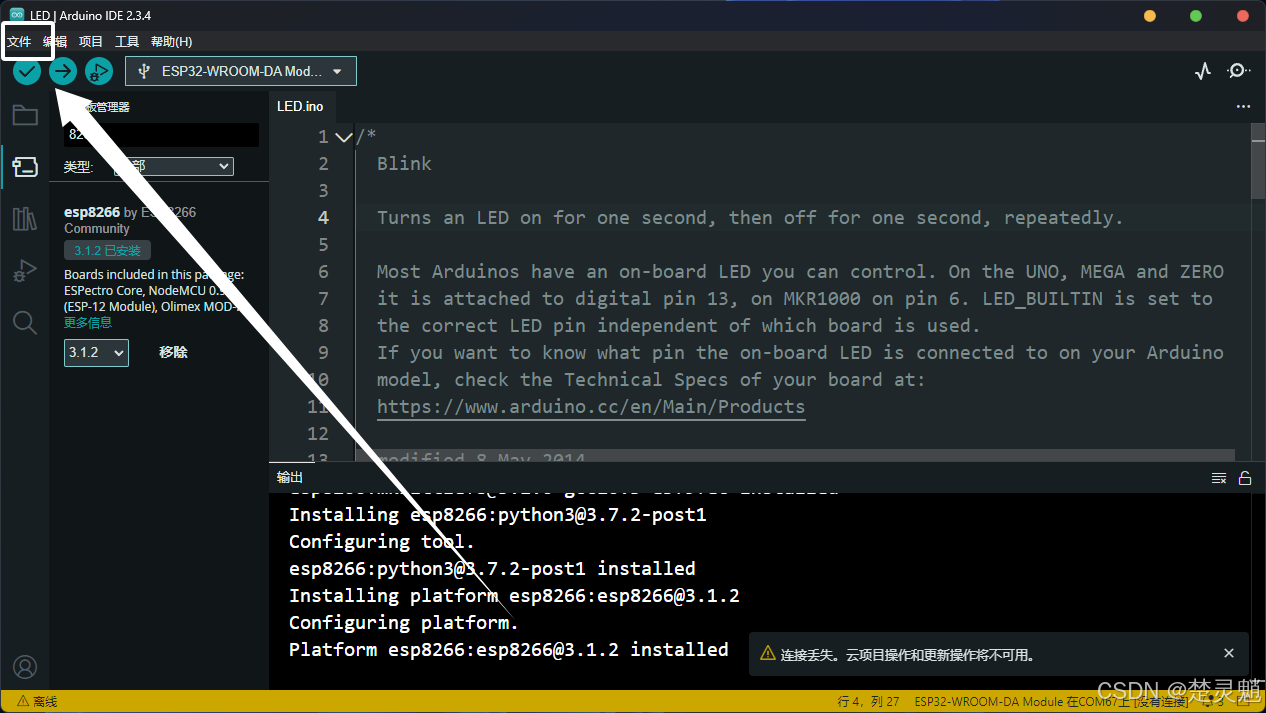Click 'Configuring platform.' output line
Viewport: 1266px width, 713px height.
tap(404, 622)
